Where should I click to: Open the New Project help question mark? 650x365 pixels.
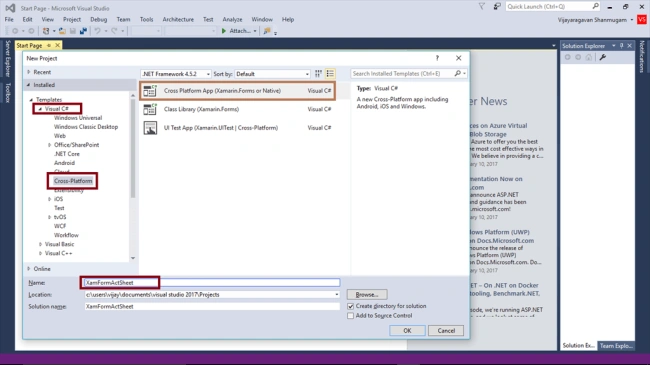point(437,58)
